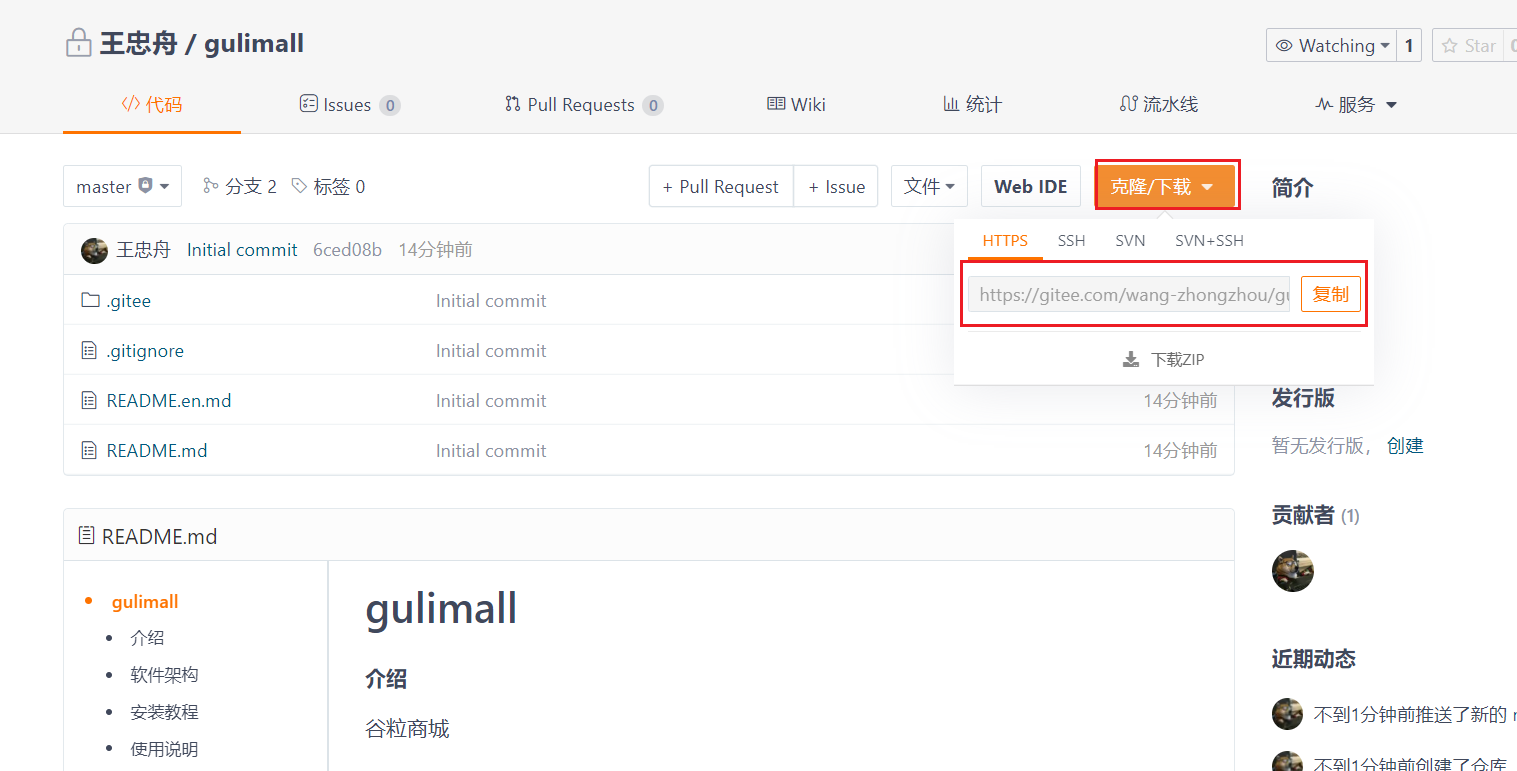Open the 流水线 tab
This screenshot has height=771, width=1517.
pyautogui.click(x=1158, y=104)
